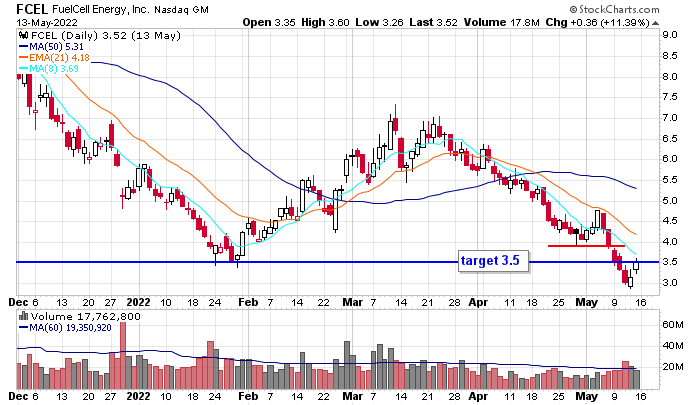Click the 9.0 price axis label
Viewport: 700px width, 405px height.
[x=670, y=35]
